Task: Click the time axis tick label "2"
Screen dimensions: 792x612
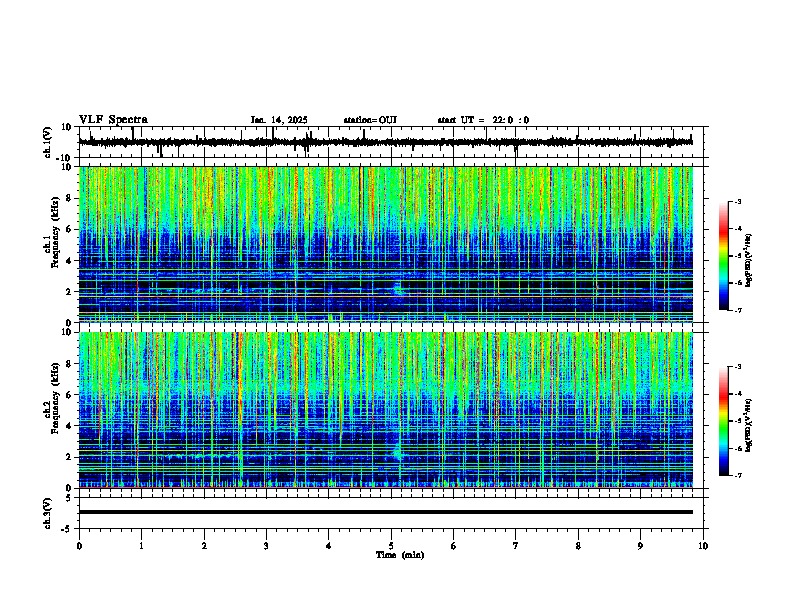Action: click(x=204, y=546)
